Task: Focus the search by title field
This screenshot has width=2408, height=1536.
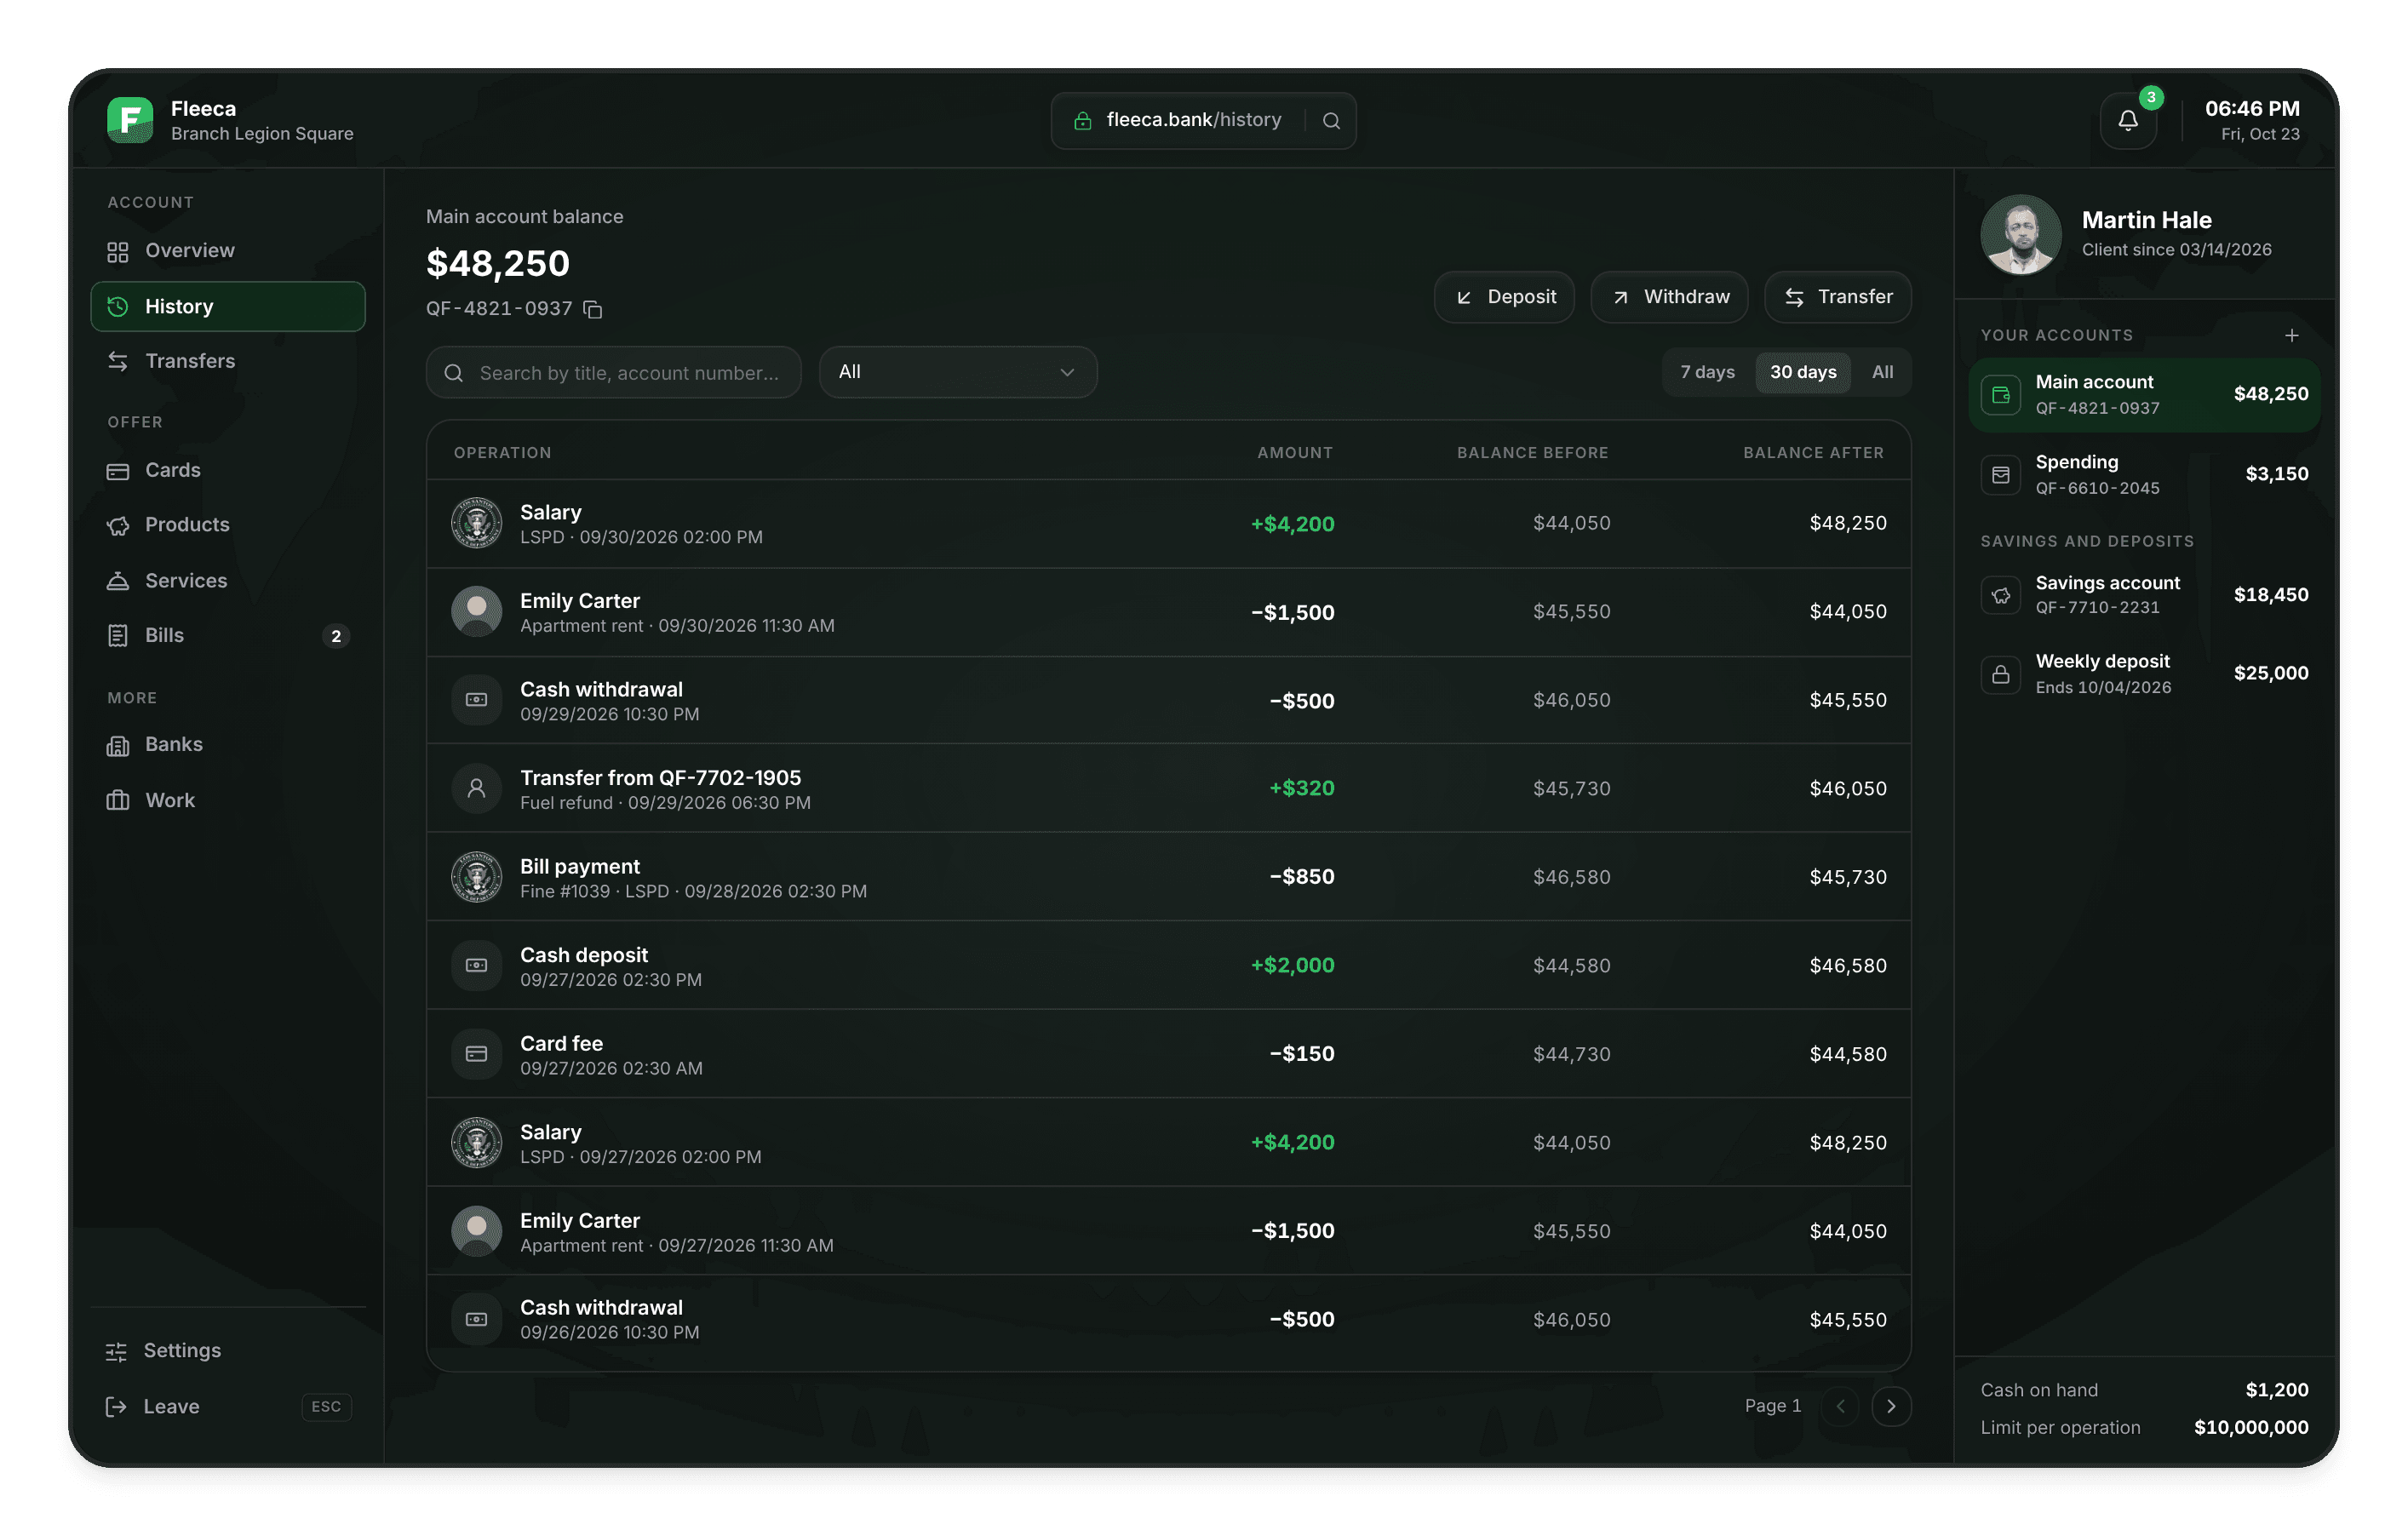Action: coord(614,372)
